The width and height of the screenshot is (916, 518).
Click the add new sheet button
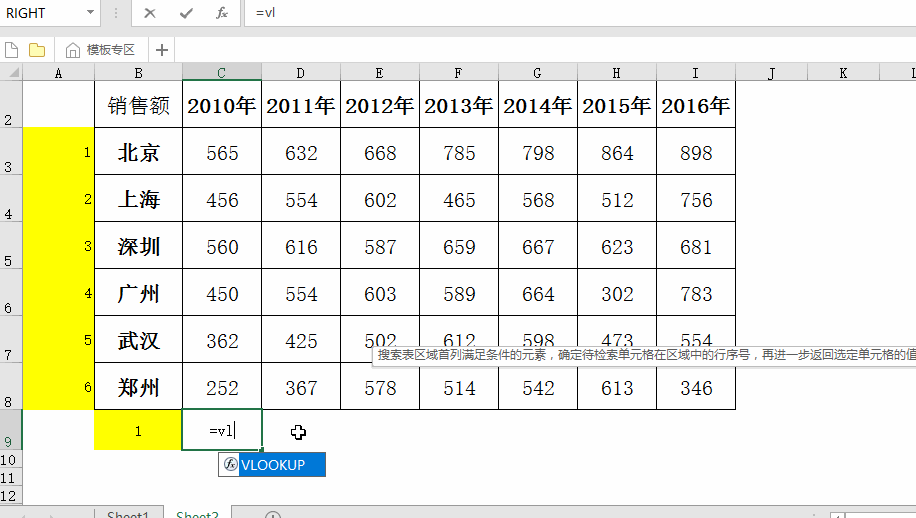coord(273,516)
